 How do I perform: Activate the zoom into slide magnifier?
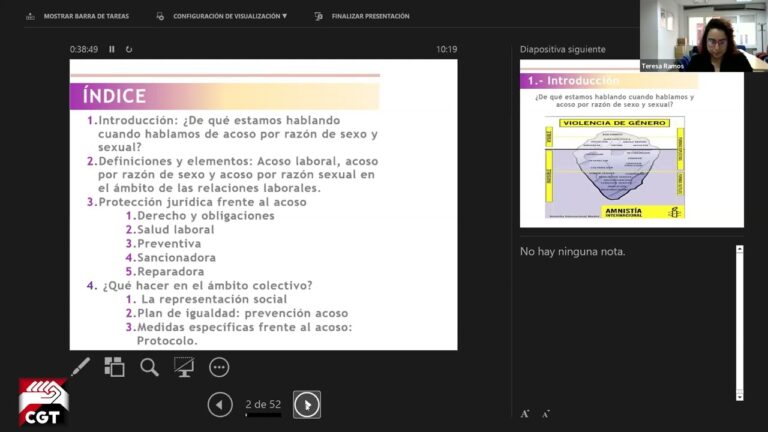click(x=149, y=367)
